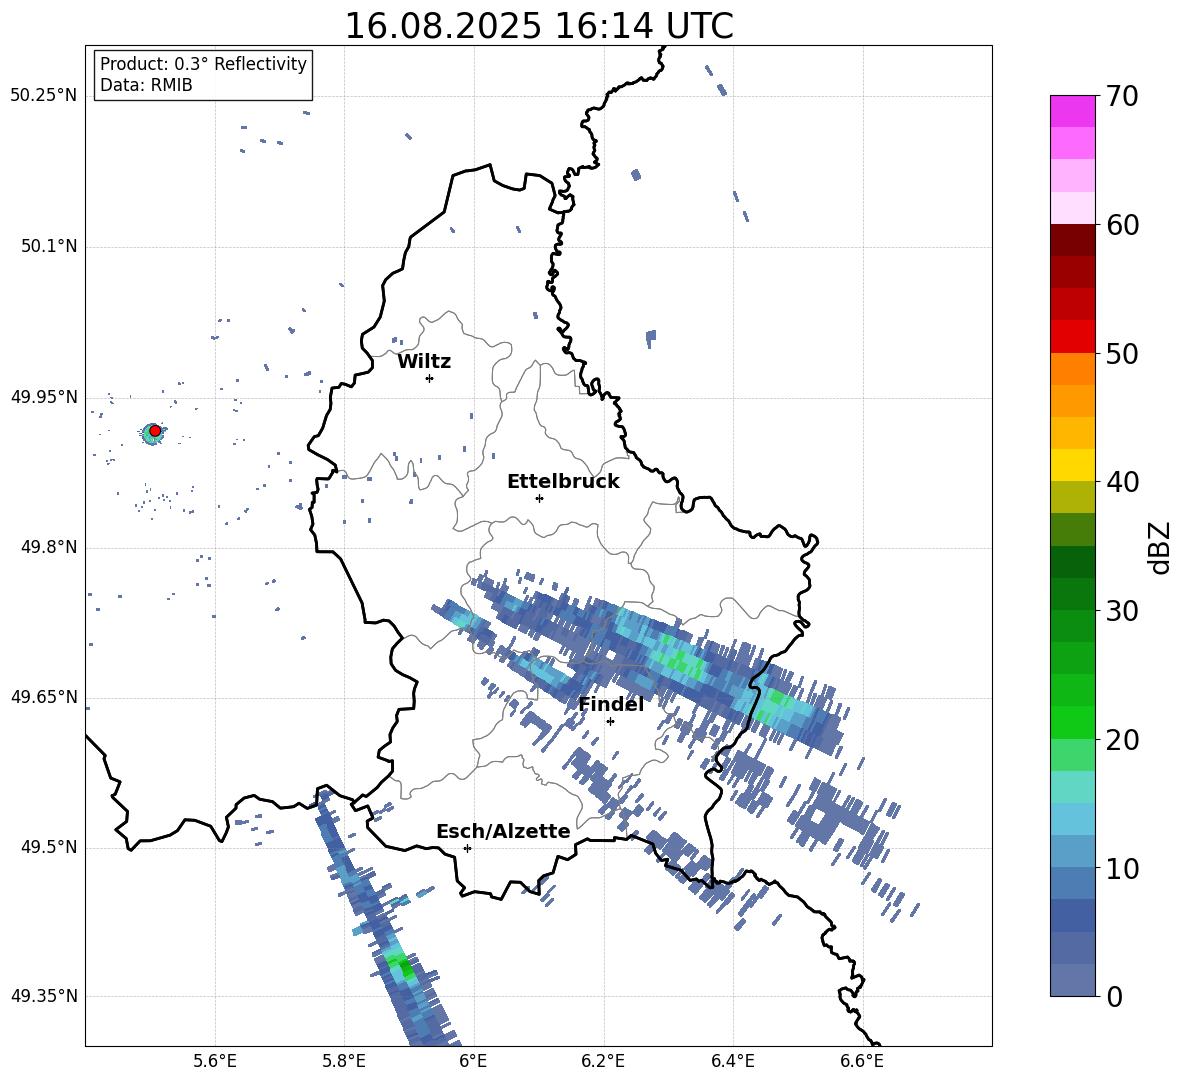Pick the olive swatch just below 40 dBZ
This screenshot has height=1081, width=1184.
[x=1072, y=497]
